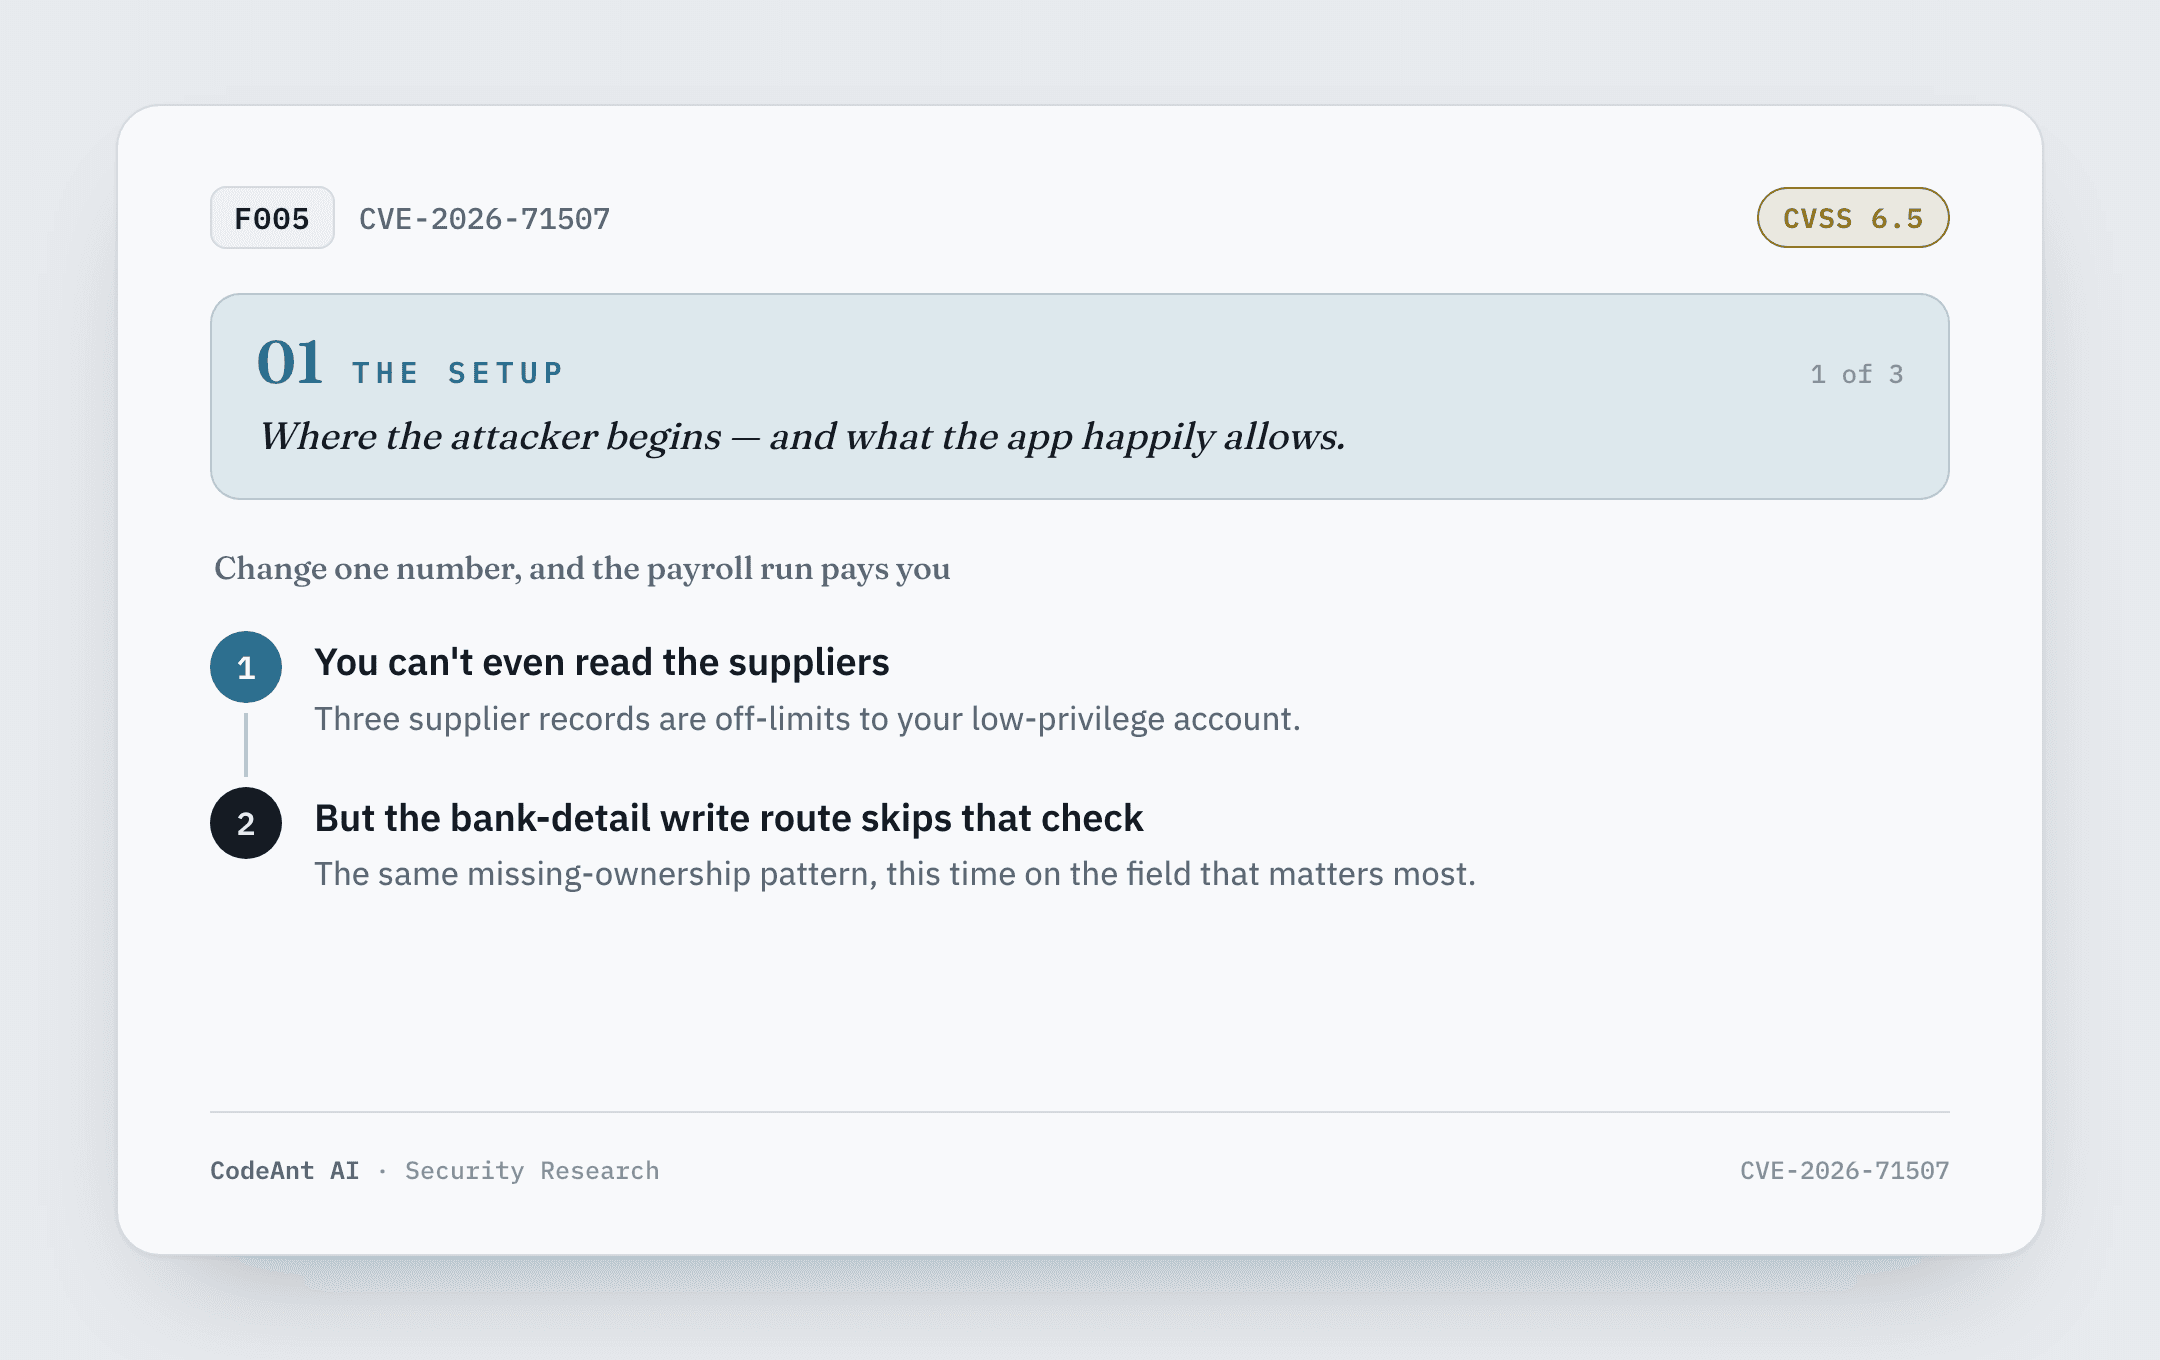
Task: Click the CVSS 6.5 score pill
Action: pyautogui.click(x=1853, y=218)
